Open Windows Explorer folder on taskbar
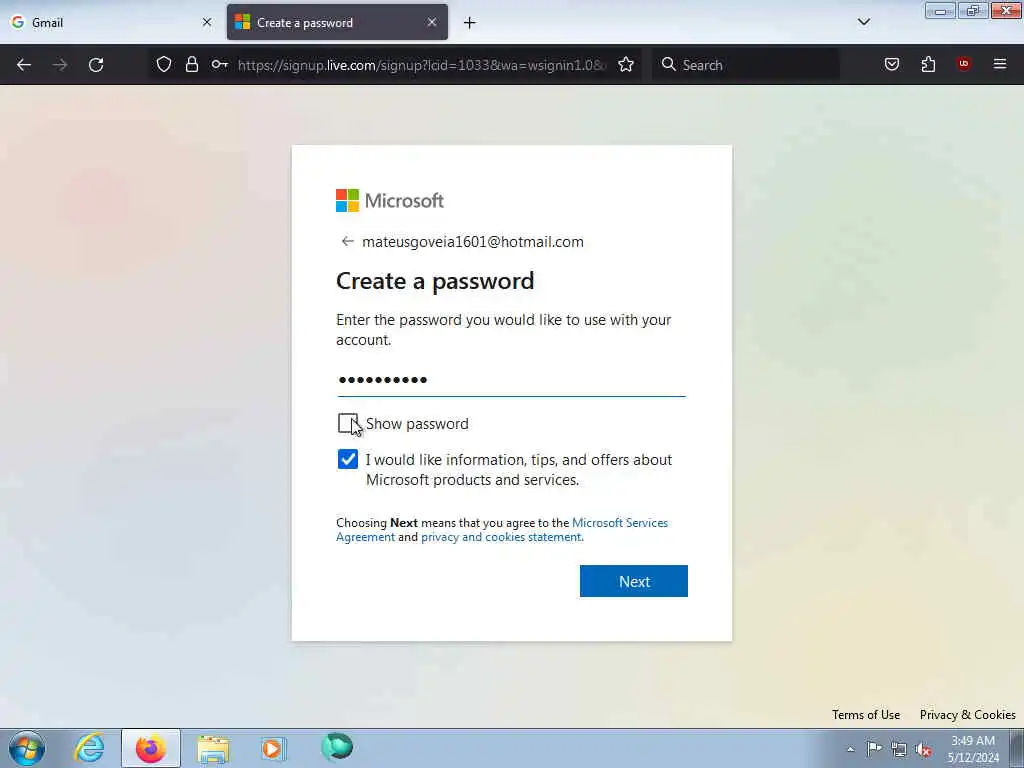Viewport: 1024px width, 768px height. [213, 749]
